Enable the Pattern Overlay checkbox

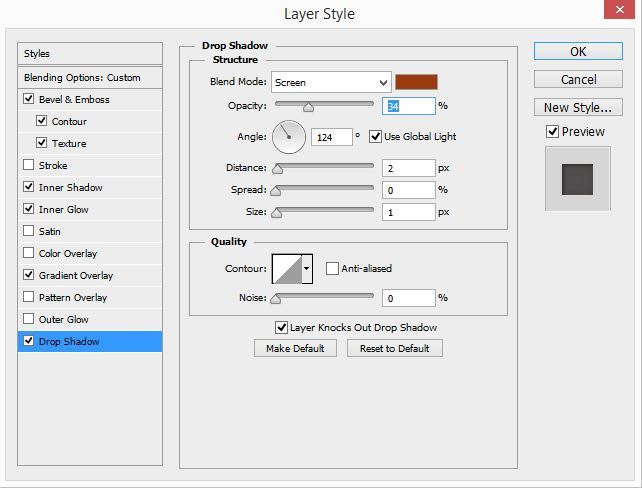(x=29, y=296)
